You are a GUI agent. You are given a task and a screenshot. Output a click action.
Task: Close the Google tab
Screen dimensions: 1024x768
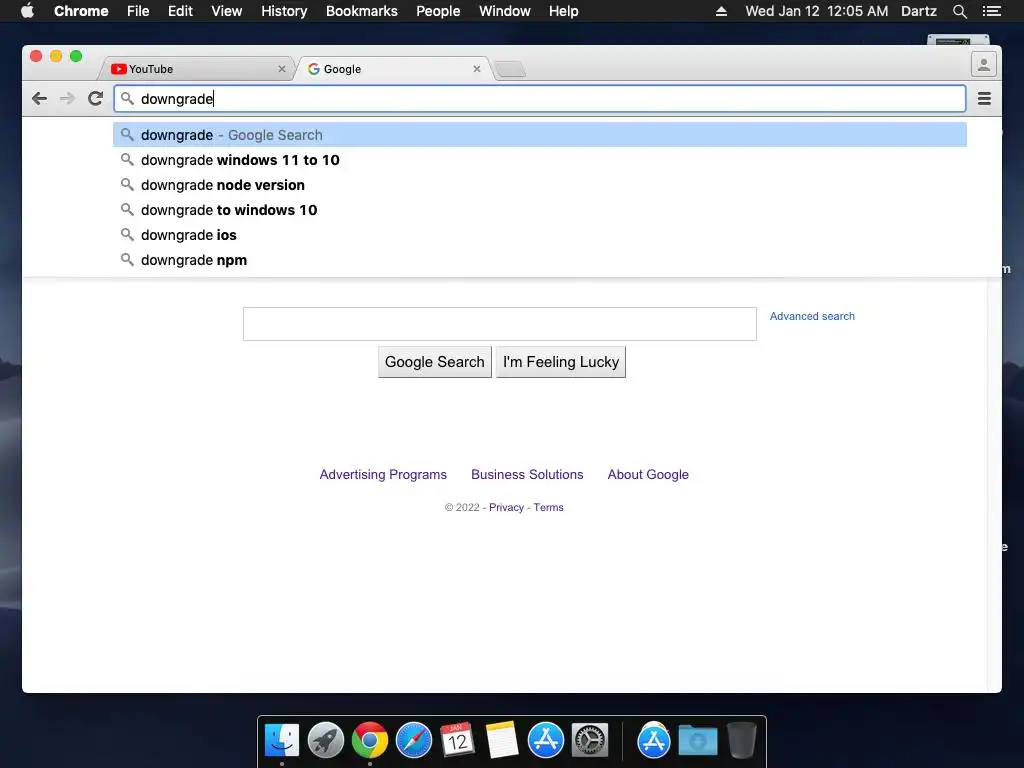tap(477, 69)
